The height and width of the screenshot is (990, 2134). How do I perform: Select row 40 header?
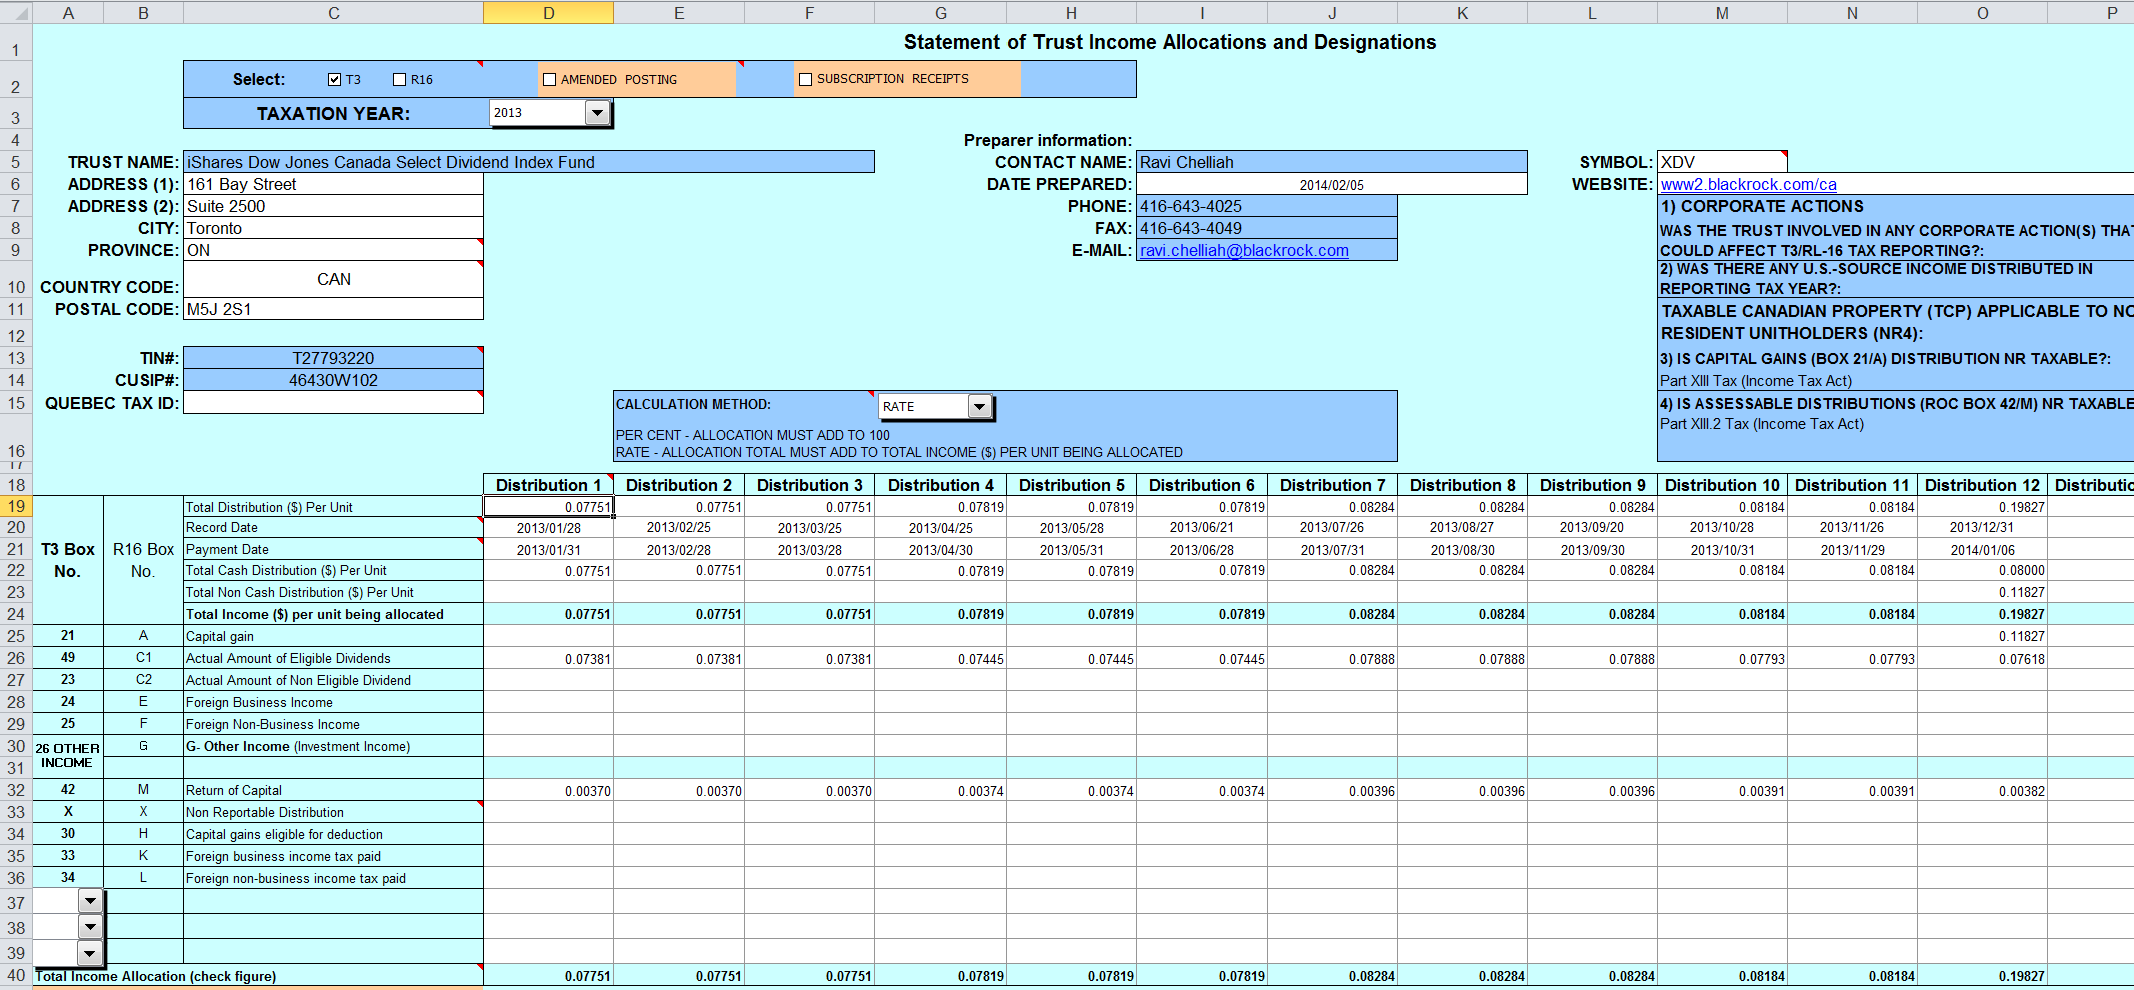[16, 975]
